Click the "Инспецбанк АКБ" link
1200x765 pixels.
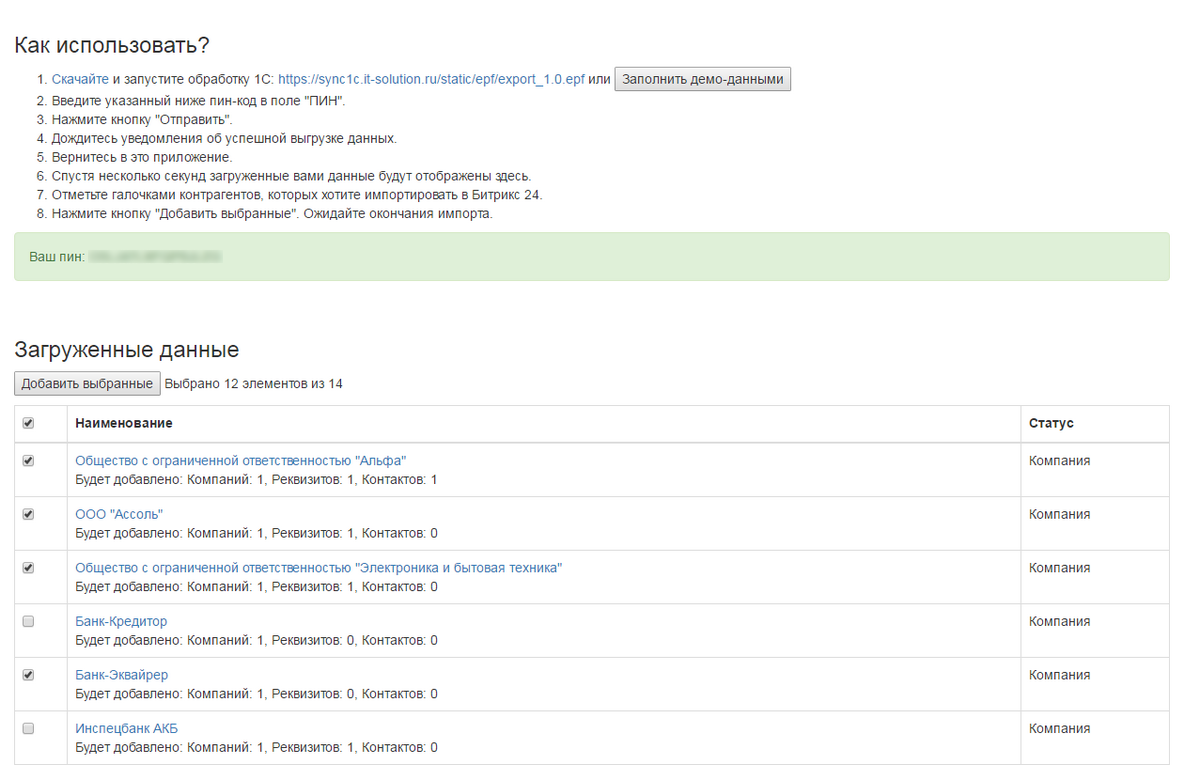pyautogui.click(x=126, y=729)
